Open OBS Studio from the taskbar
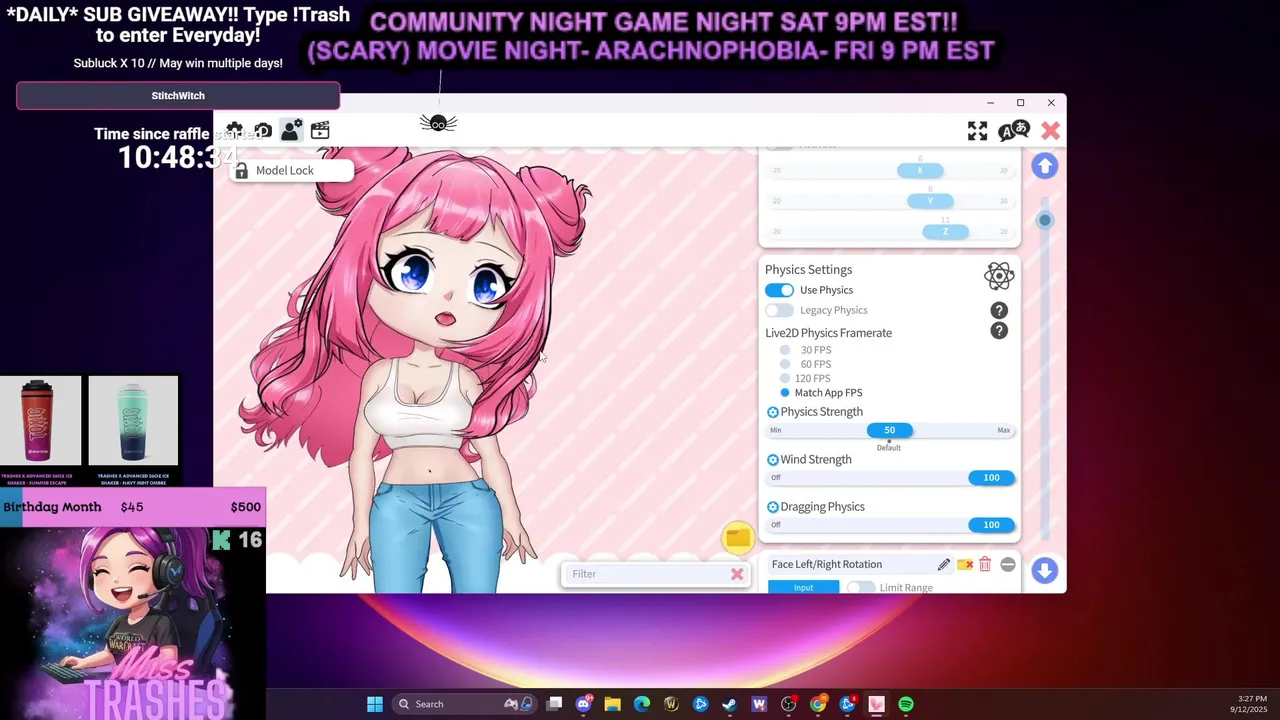This screenshot has width=1280, height=720. coord(788,704)
